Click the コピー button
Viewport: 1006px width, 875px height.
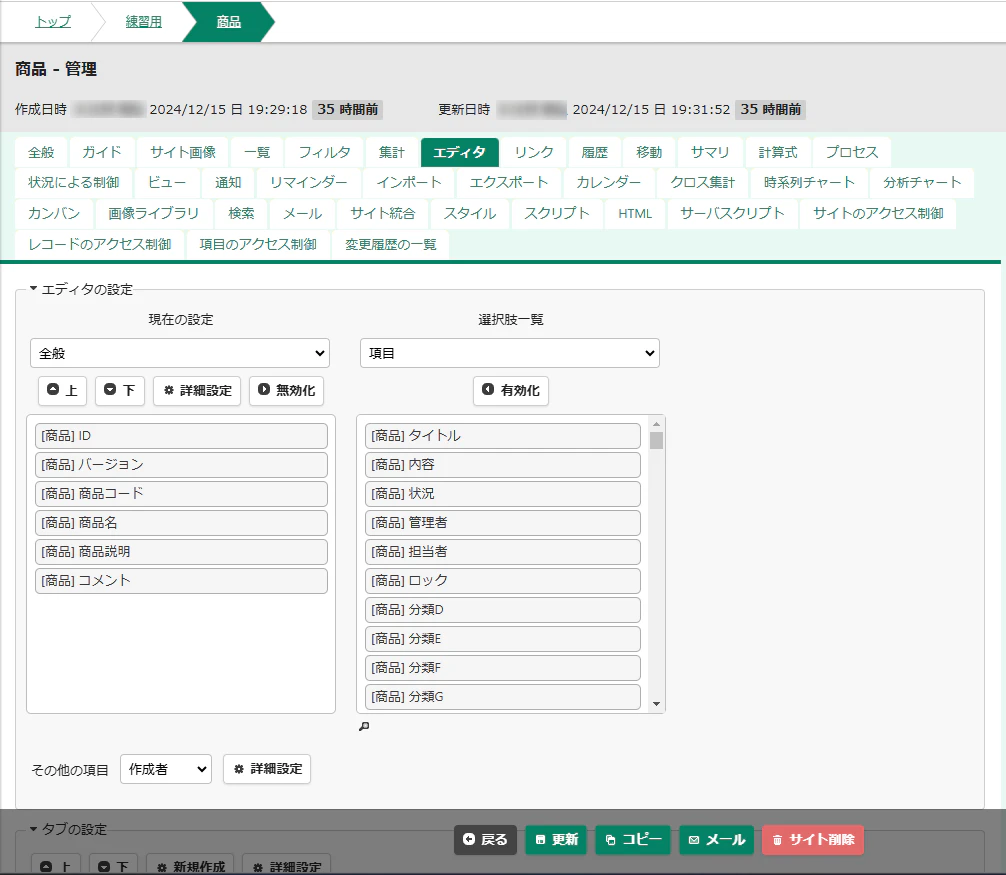point(633,840)
